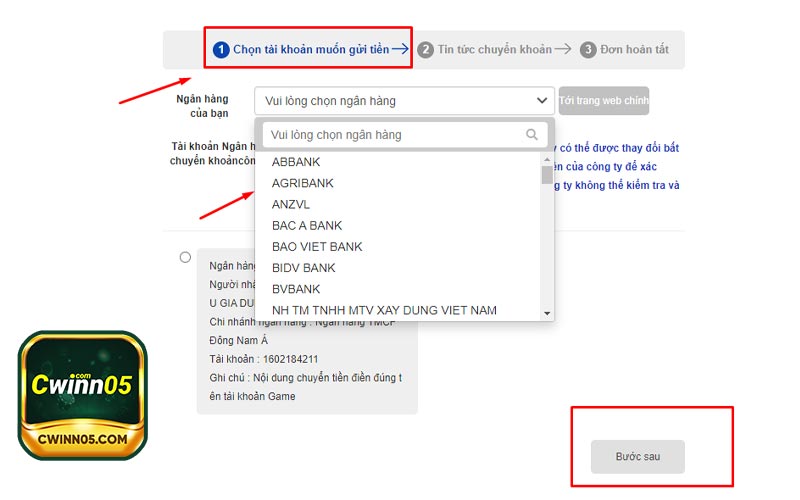Image resolution: width=800 pixels, height=500 pixels.
Task: Click the 'Bước sau' next button
Action: [x=638, y=457]
